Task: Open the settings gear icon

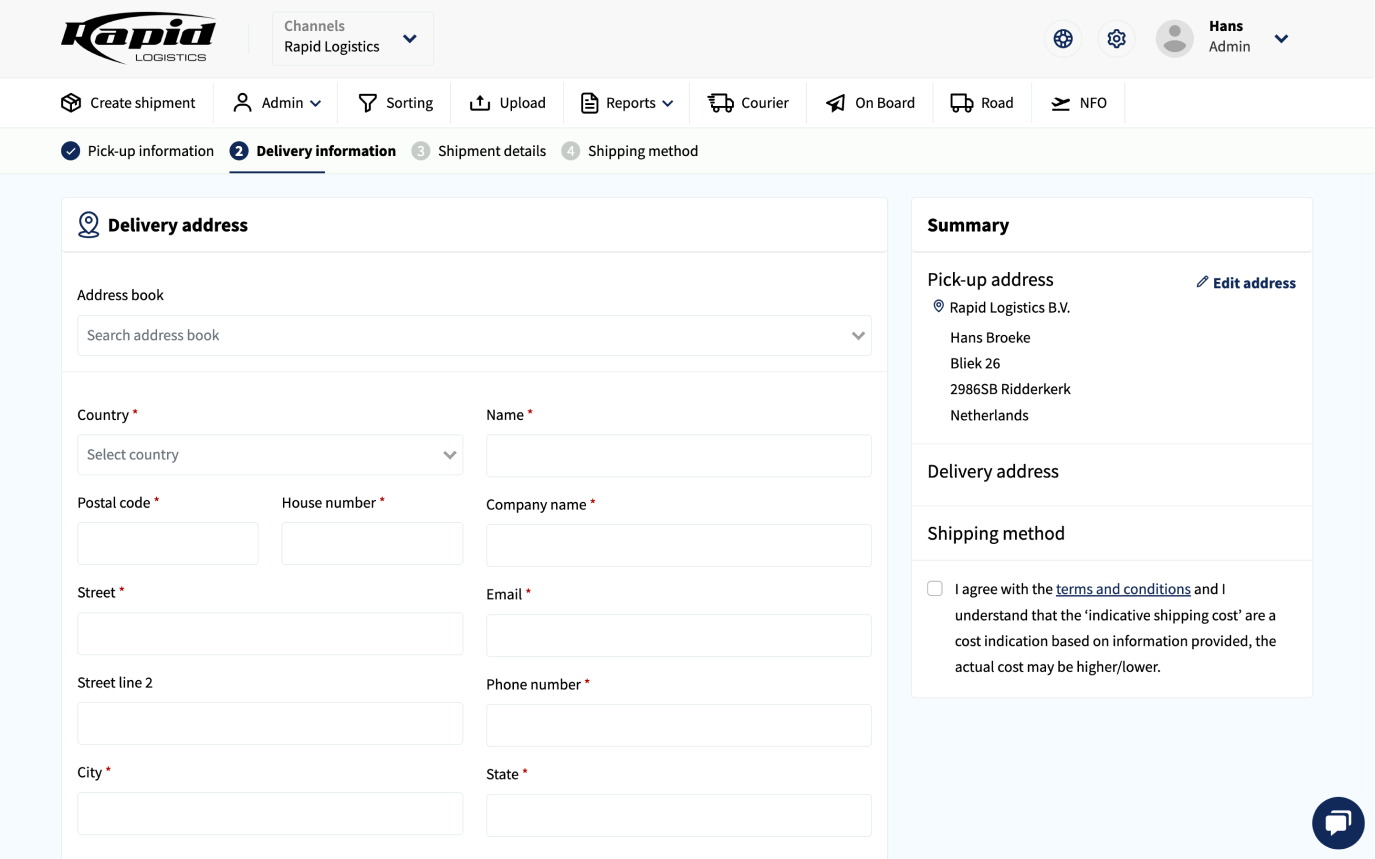Action: pyautogui.click(x=1117, y=39)
